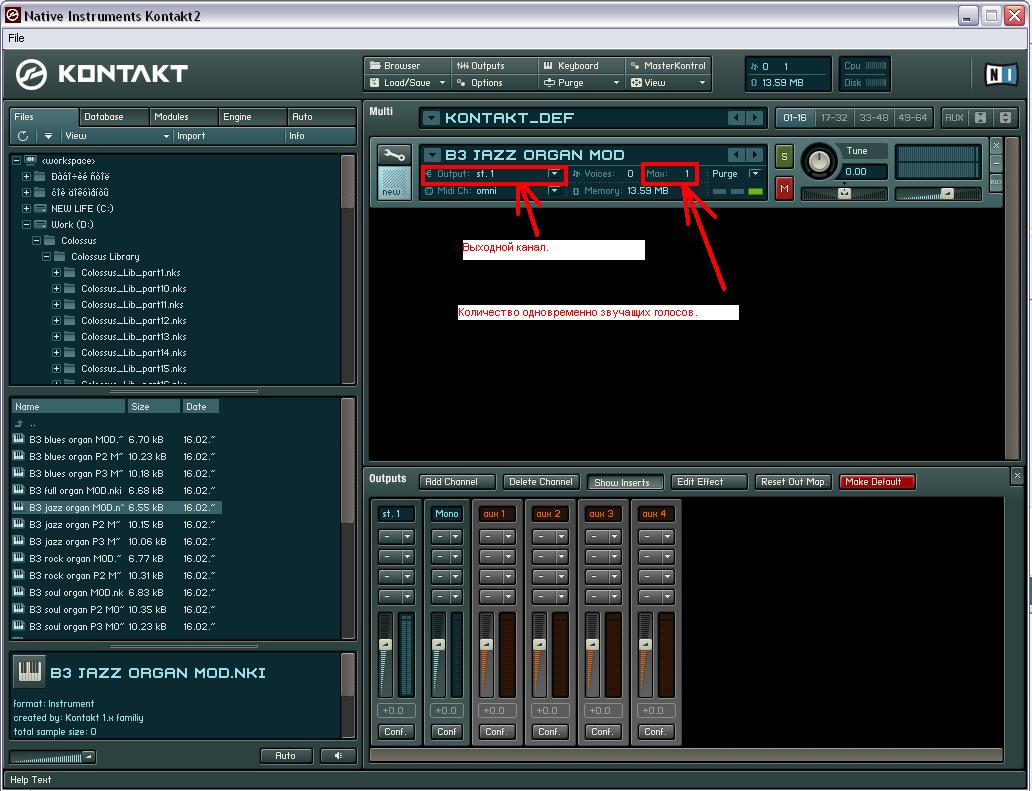Switch to the Database tab

pyautogui.click(x=113, y=116)
